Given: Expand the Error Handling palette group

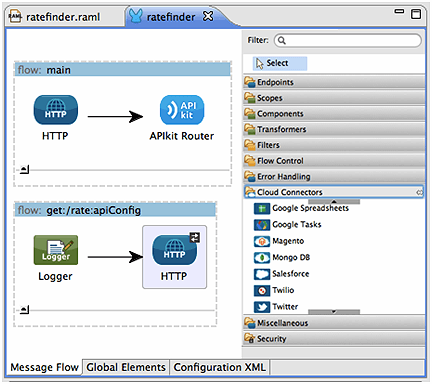Looking at the screenshot, I should click(x=334, y=176).
